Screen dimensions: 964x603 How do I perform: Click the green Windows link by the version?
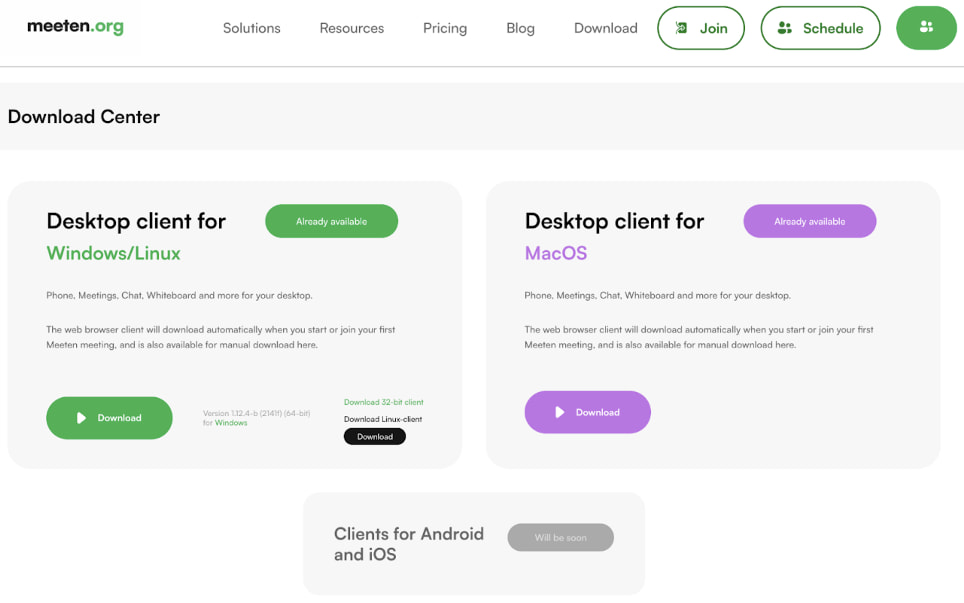tap(231, 423)
